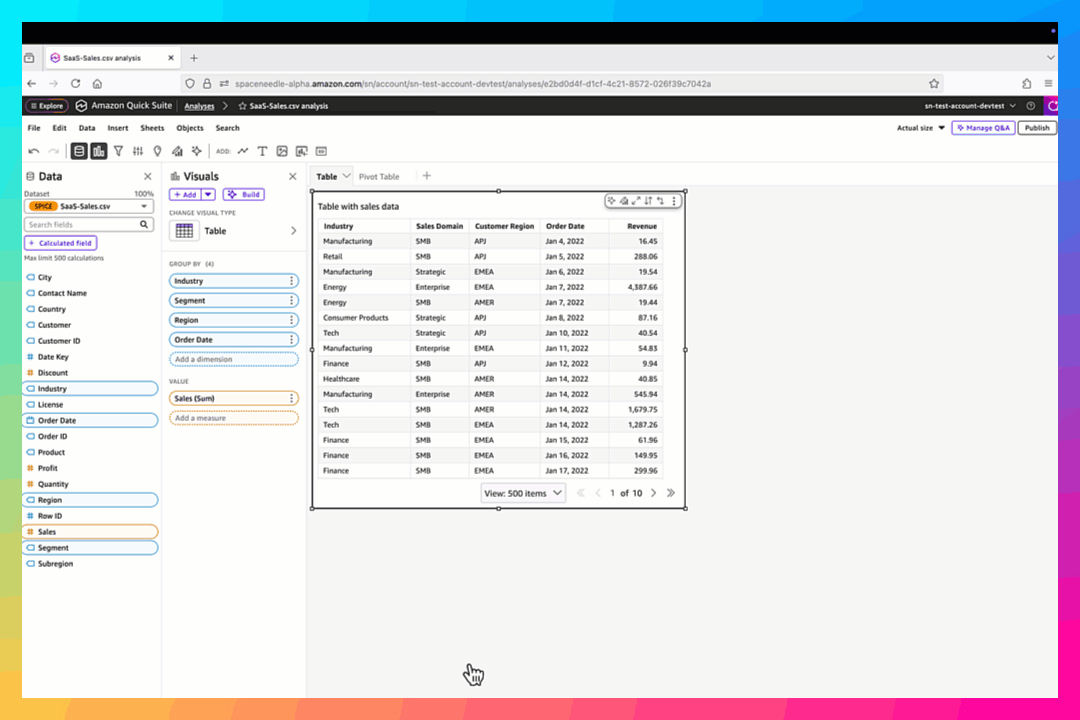Add a line chart visual icon
1080x720 pixels.
pos(243,151)
